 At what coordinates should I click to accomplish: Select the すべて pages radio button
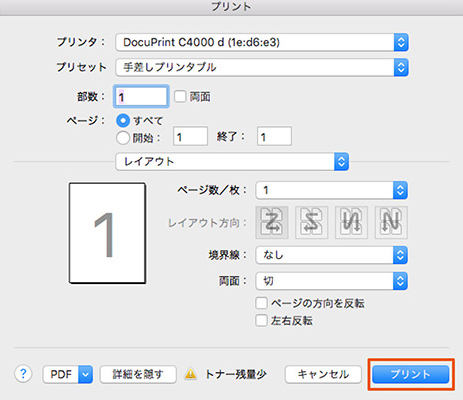(123, 120)
